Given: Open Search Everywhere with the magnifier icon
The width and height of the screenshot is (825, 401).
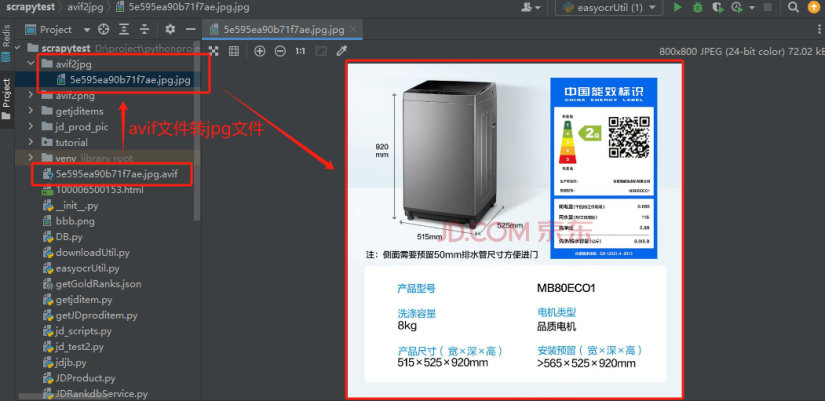Looking at the screenshot, I should (x=793, y=7).
